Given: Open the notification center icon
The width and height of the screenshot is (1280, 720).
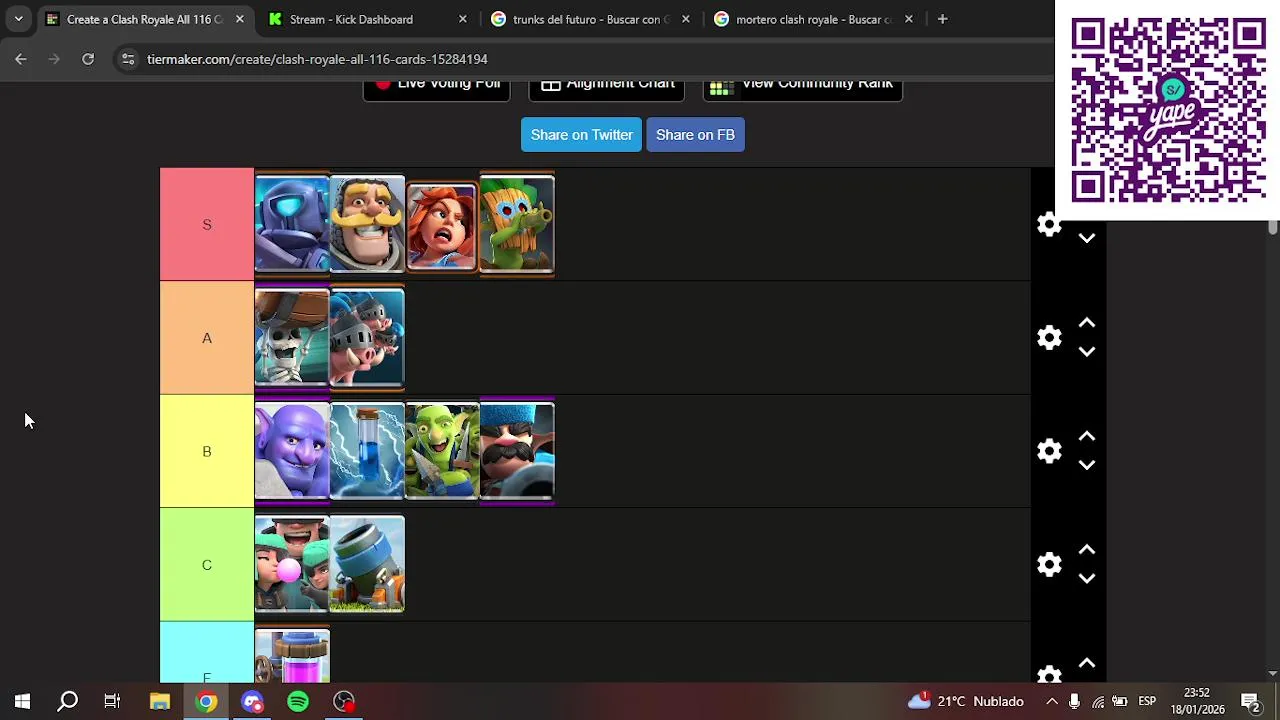Looking at the screenshot, I should point(1250,701).
